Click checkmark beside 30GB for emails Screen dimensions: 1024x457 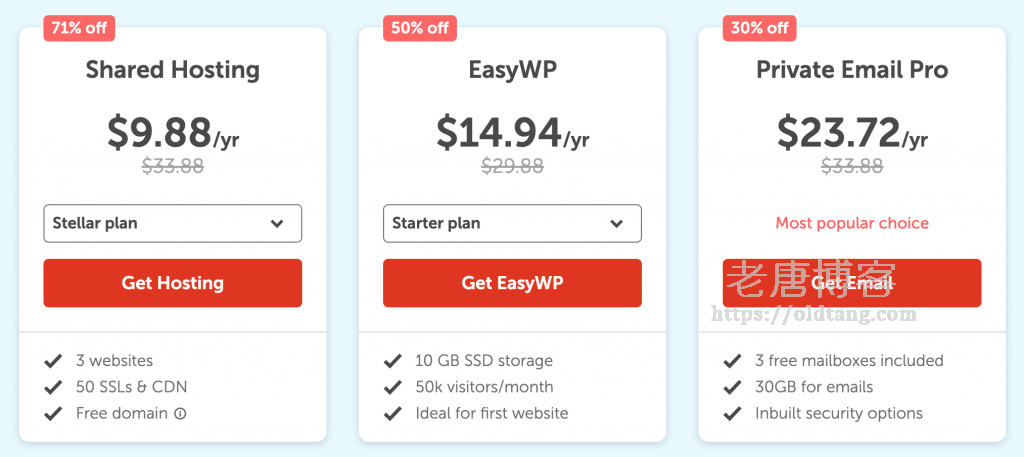(732, 387)
